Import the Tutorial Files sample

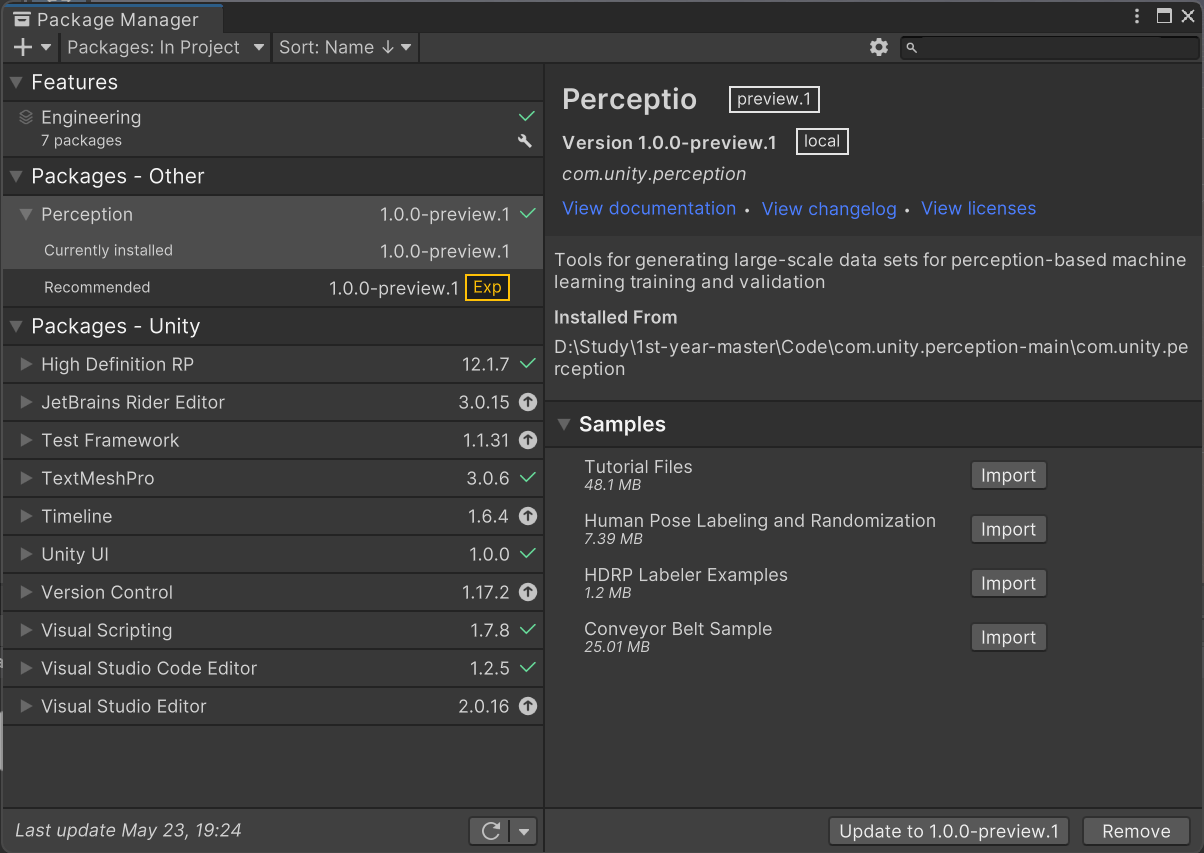point(1008,475)
